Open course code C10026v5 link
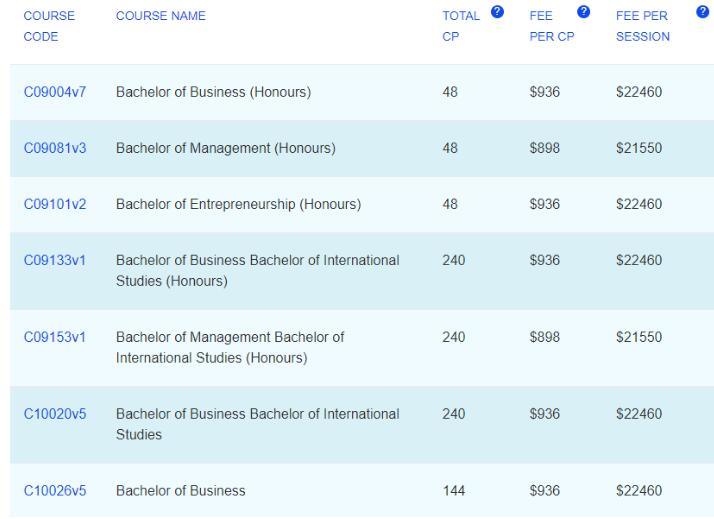Viewport: 714px width, 519px height. click(55, 491)
